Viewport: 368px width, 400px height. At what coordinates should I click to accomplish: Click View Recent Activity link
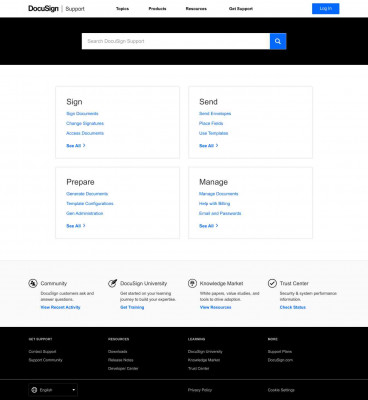pyautogui.click(x=61, y=307)
